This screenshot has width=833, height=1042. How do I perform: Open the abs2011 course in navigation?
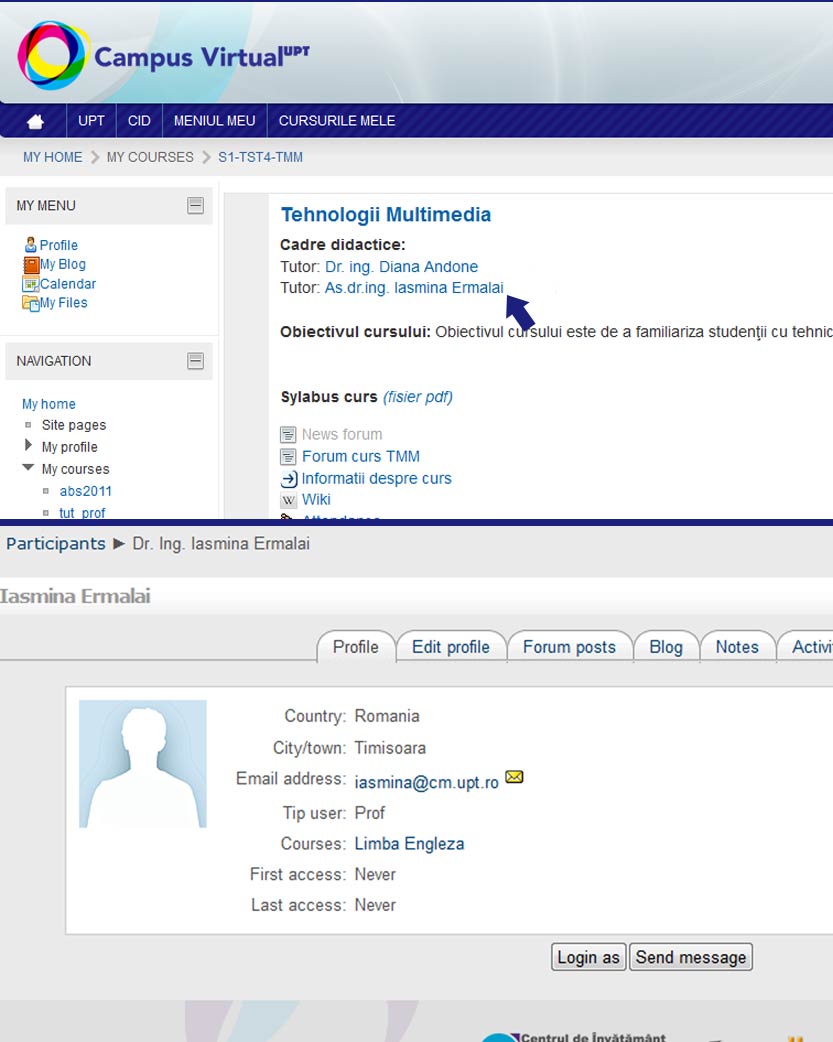pyautogui.click(x=86, y=491)
